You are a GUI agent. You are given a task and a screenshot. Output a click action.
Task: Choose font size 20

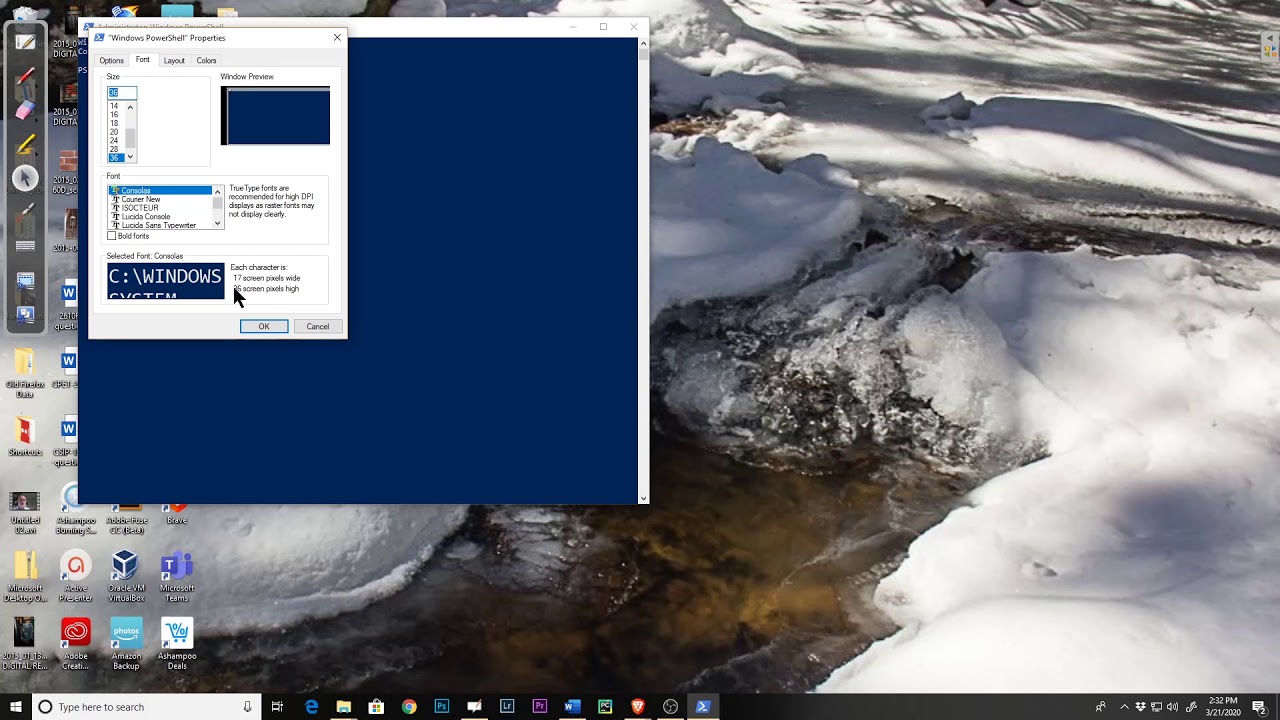(x=114, y=132)
